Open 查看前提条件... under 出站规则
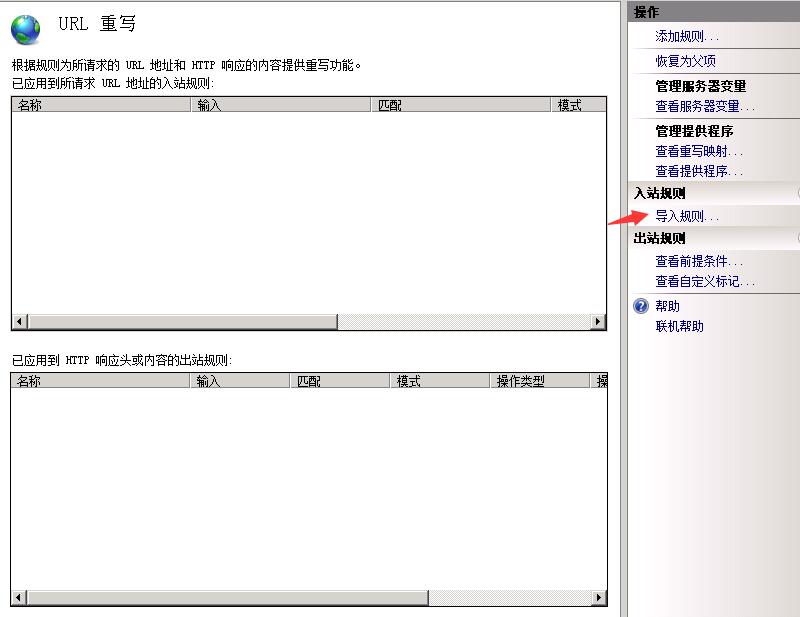This screenshot has width=800, height=617. coord(699,261)
